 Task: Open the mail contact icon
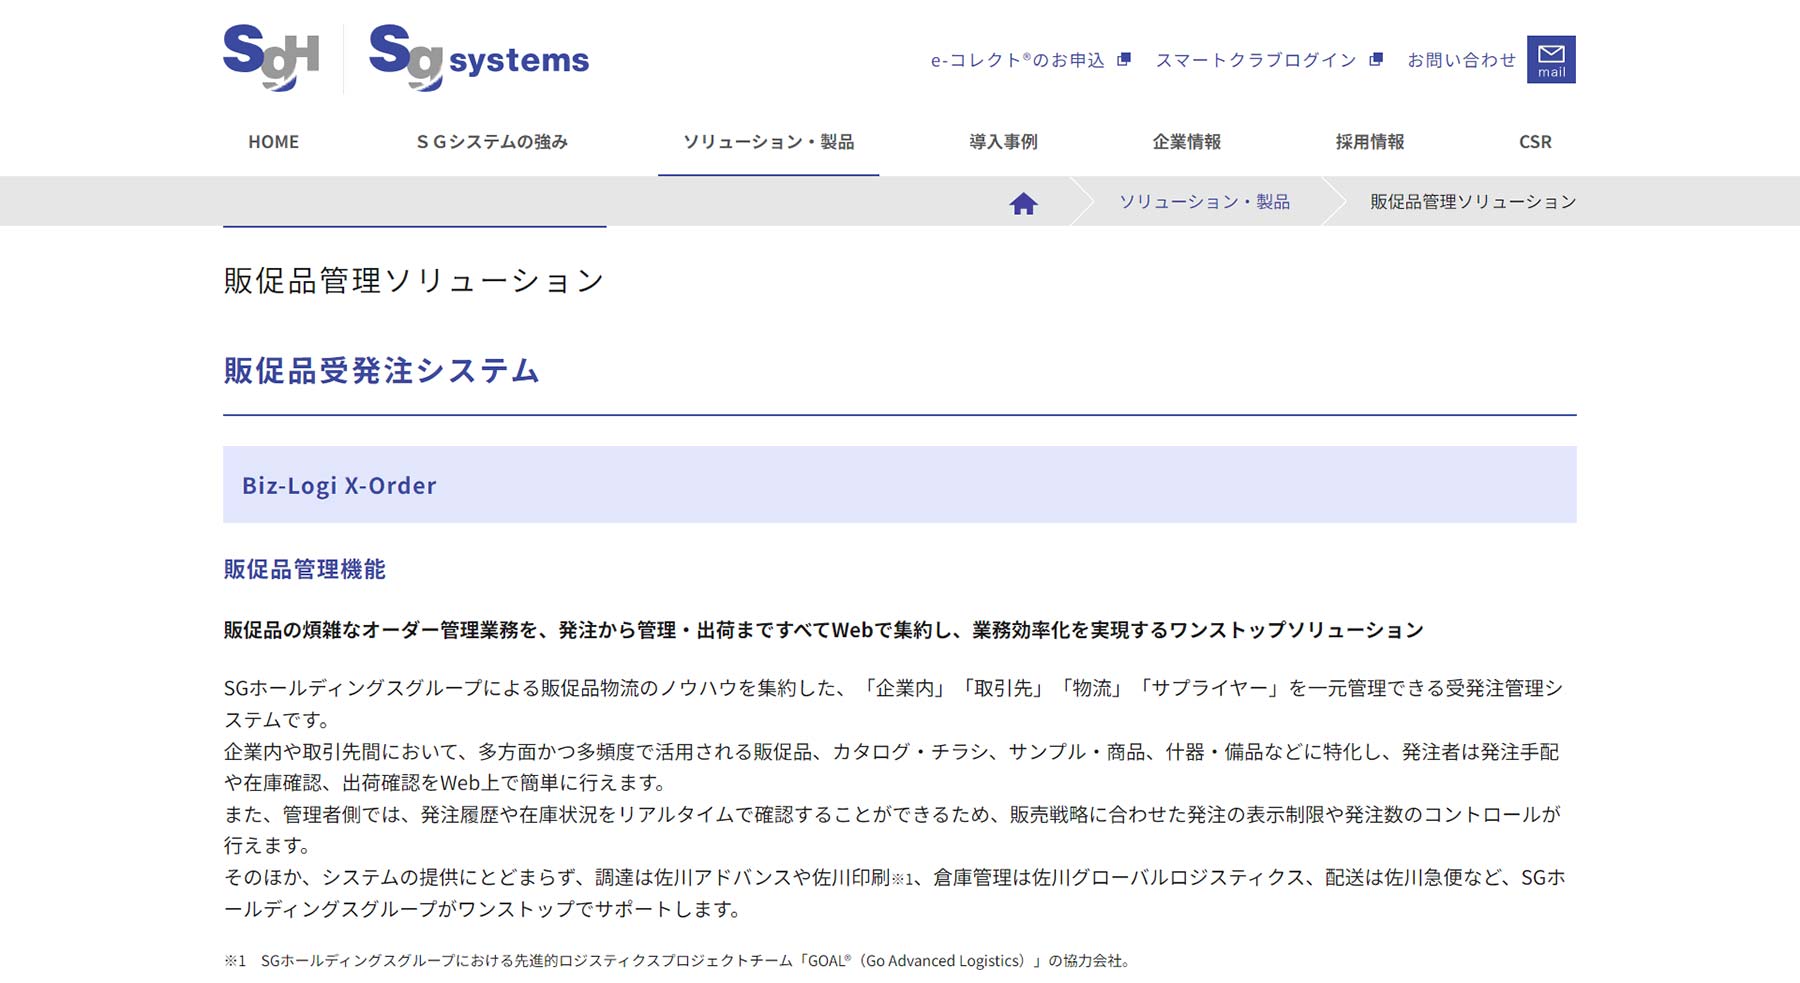pyautogui.click(x=1551, y=59)
